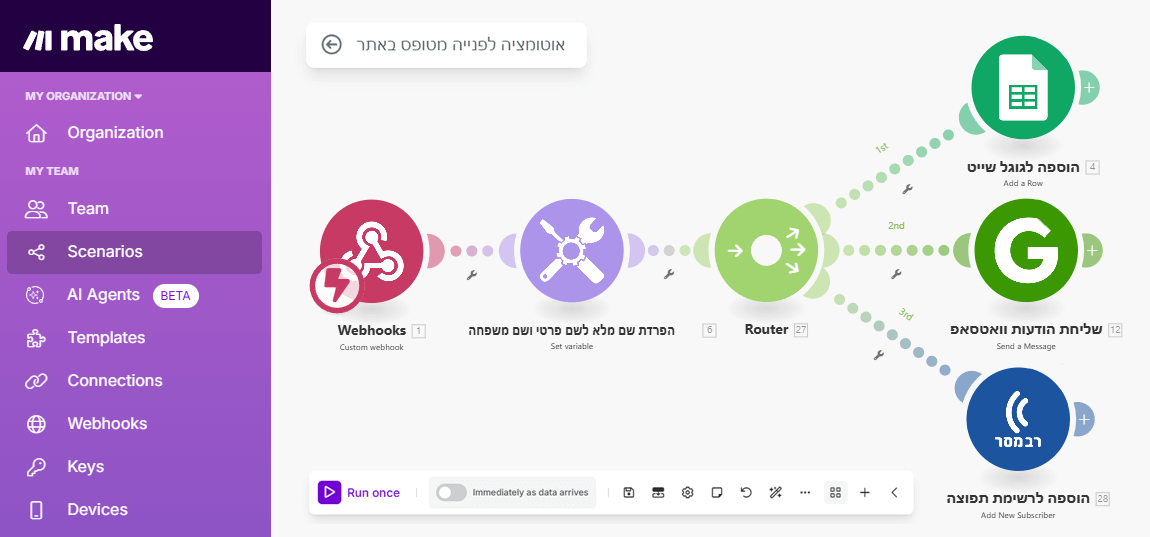
Task: Click module number 12 badge
Action: pyautogui.click(x=1116, y=330)
